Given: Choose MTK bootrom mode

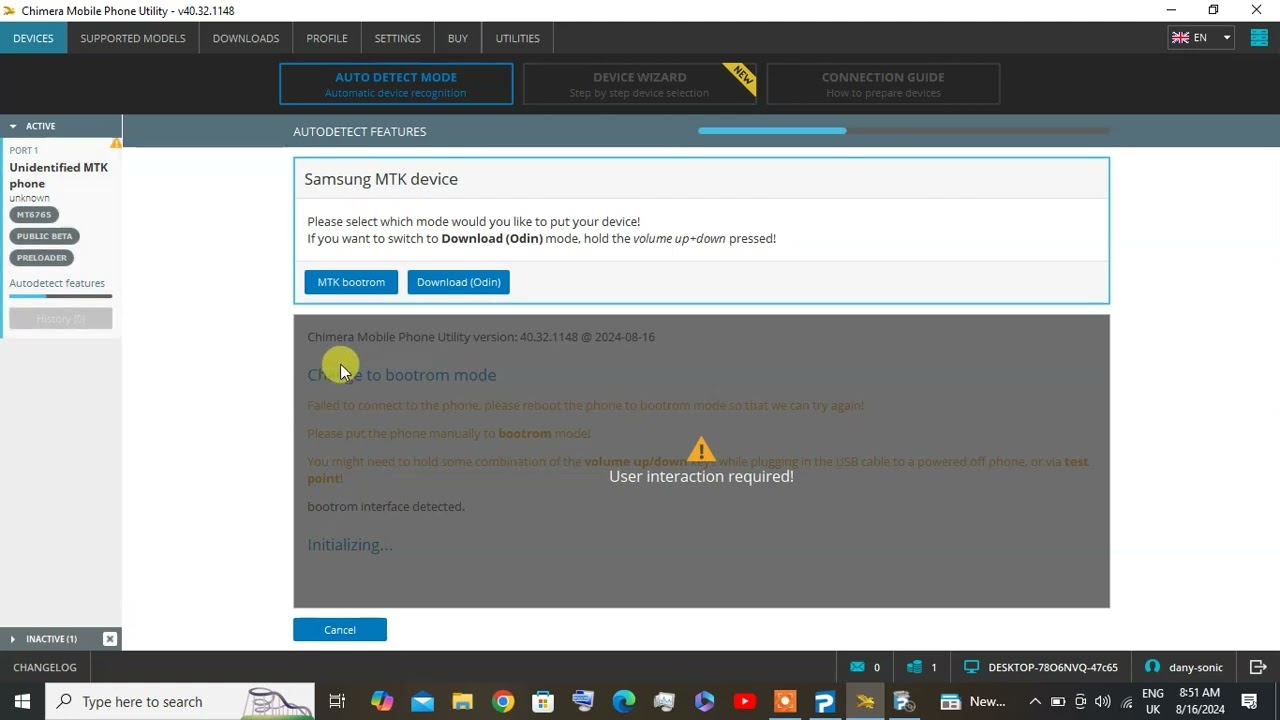Looking at the screenshot, I should tap(351, 282).
